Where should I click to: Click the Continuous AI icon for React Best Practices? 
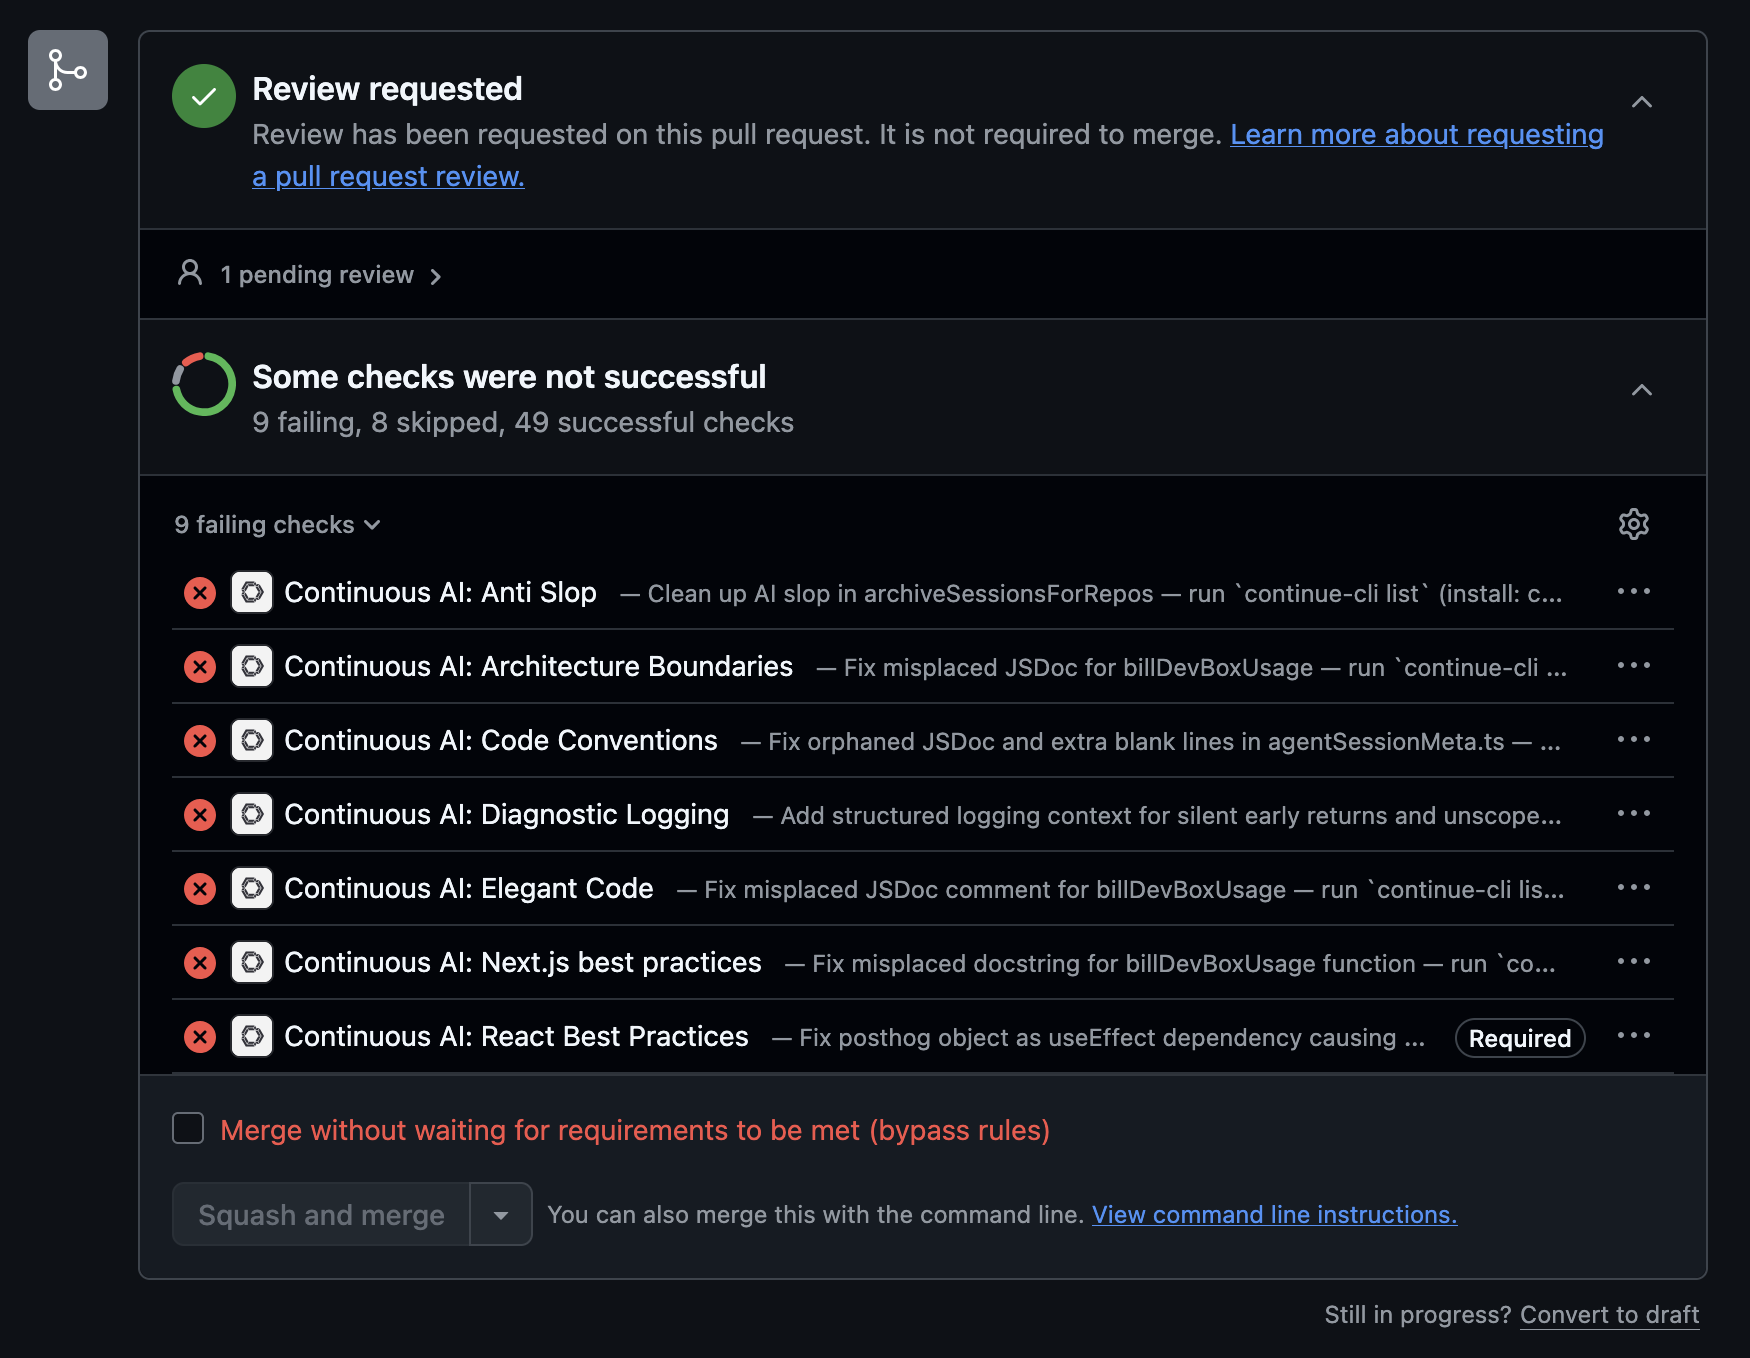(252, 1036)
